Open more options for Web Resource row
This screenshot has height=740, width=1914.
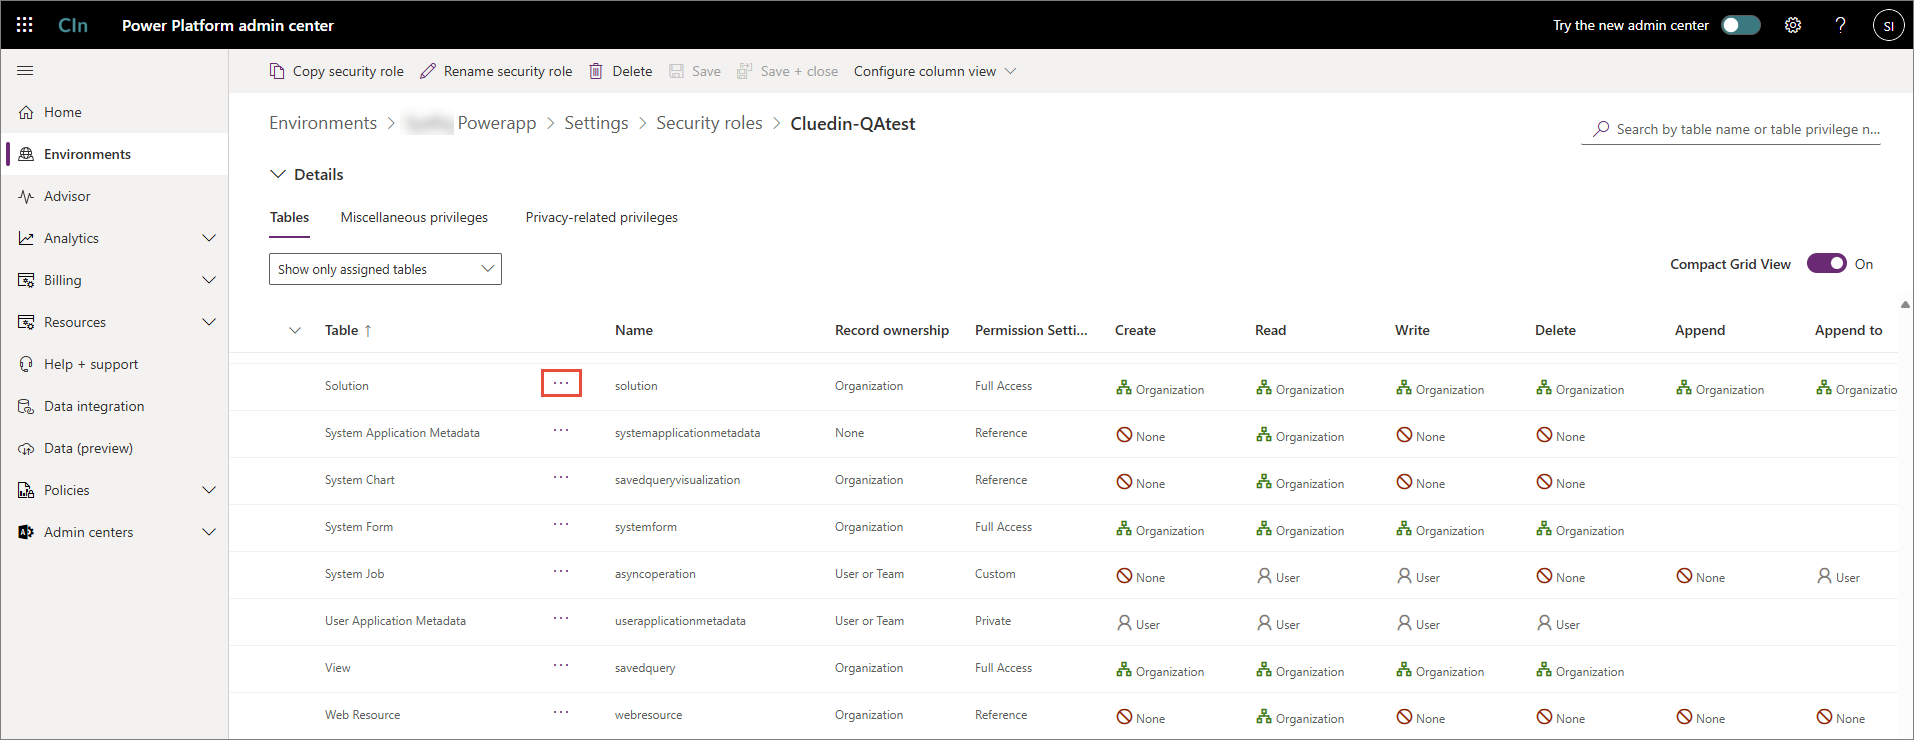pyautogui.click(x=561, y=712)
